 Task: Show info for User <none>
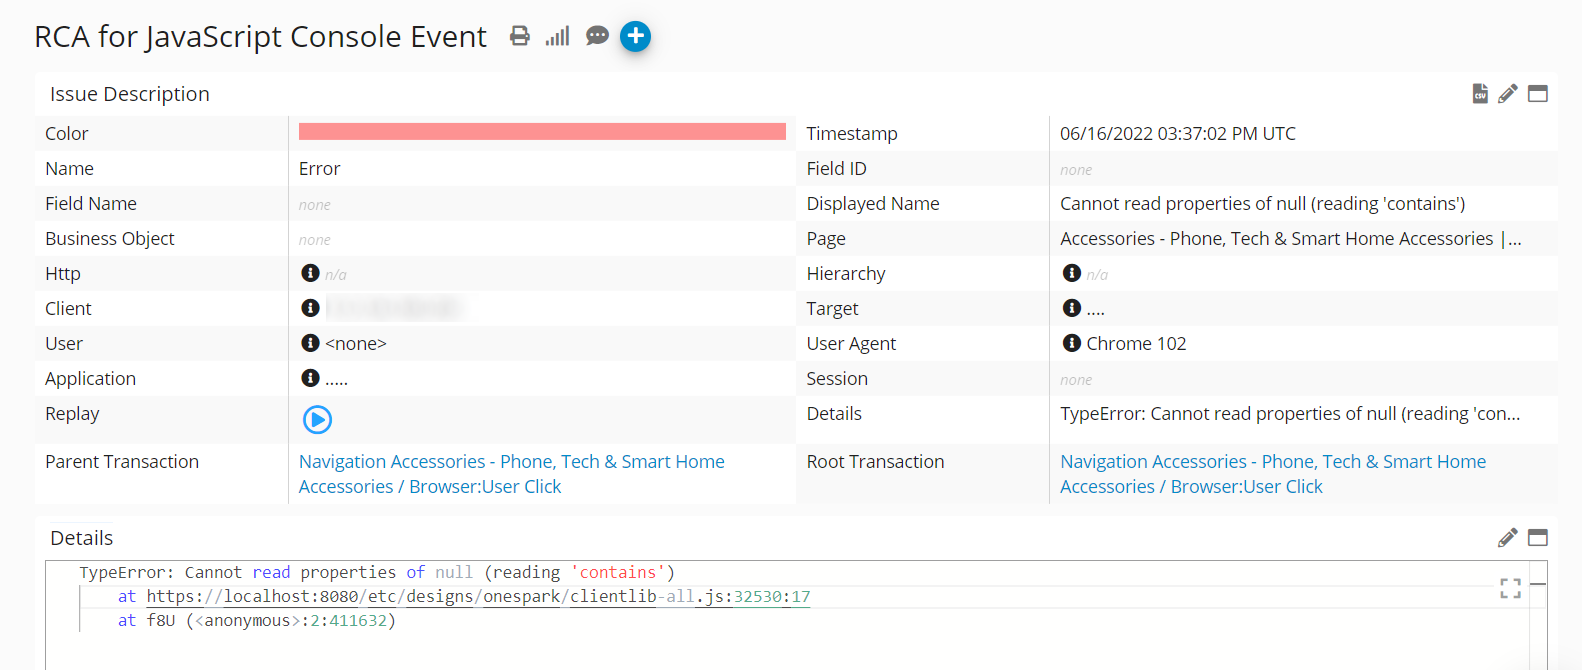(x=310, y=343)
